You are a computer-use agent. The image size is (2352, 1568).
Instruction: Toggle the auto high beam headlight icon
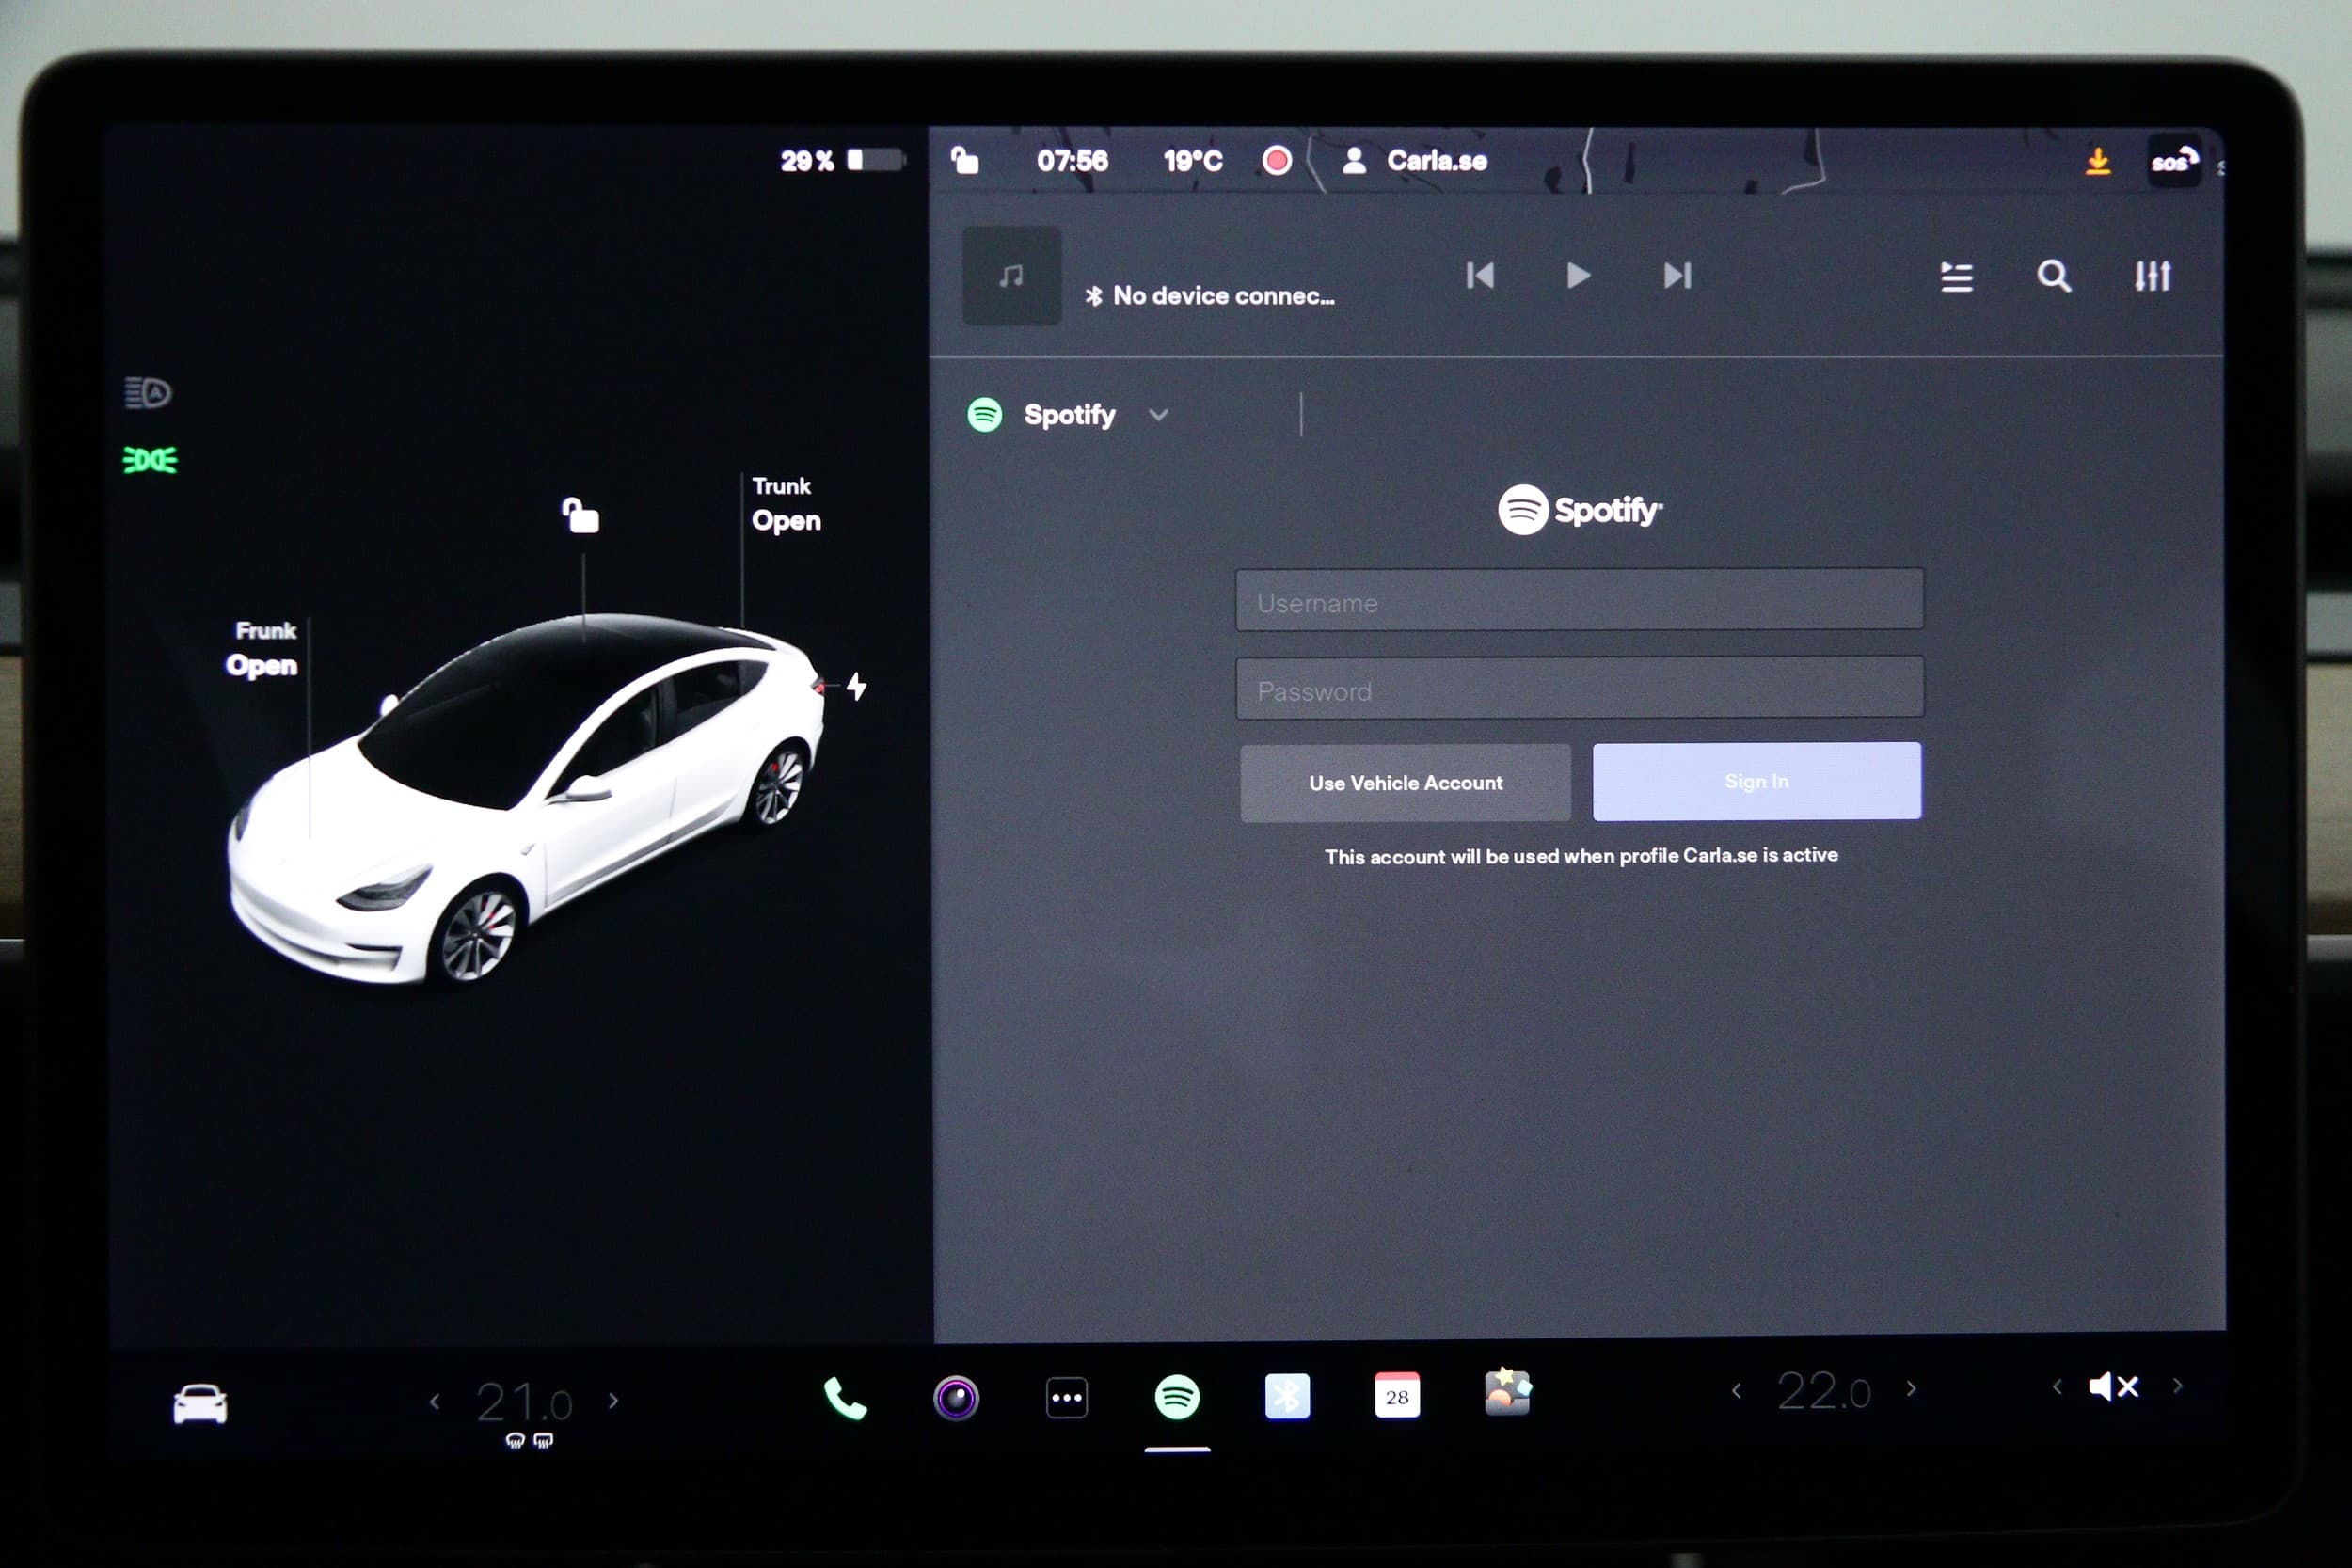pyautogui.click(x=148, y=393)
